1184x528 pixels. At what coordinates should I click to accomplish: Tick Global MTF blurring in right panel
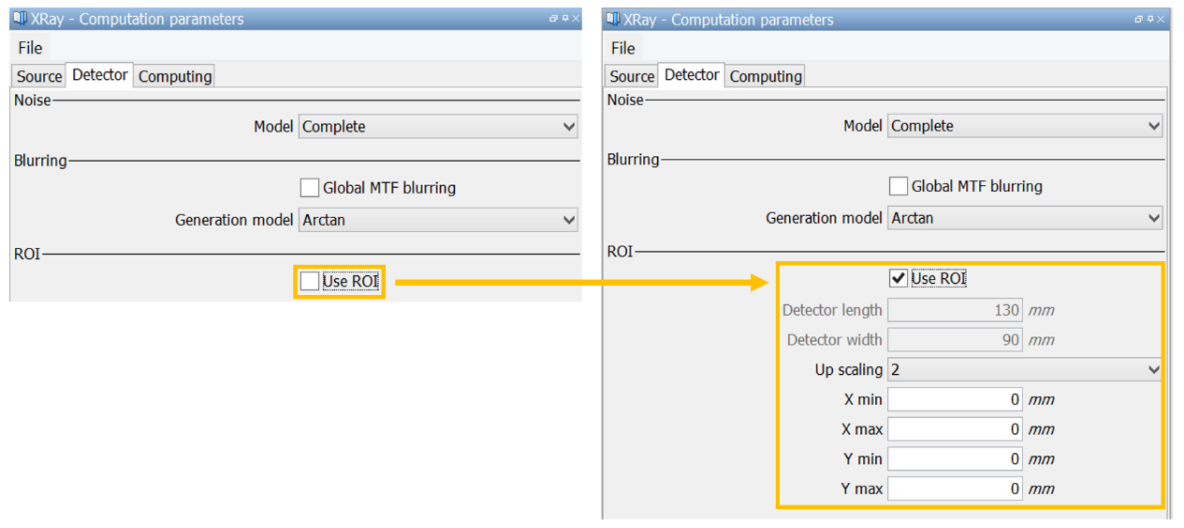898,186
